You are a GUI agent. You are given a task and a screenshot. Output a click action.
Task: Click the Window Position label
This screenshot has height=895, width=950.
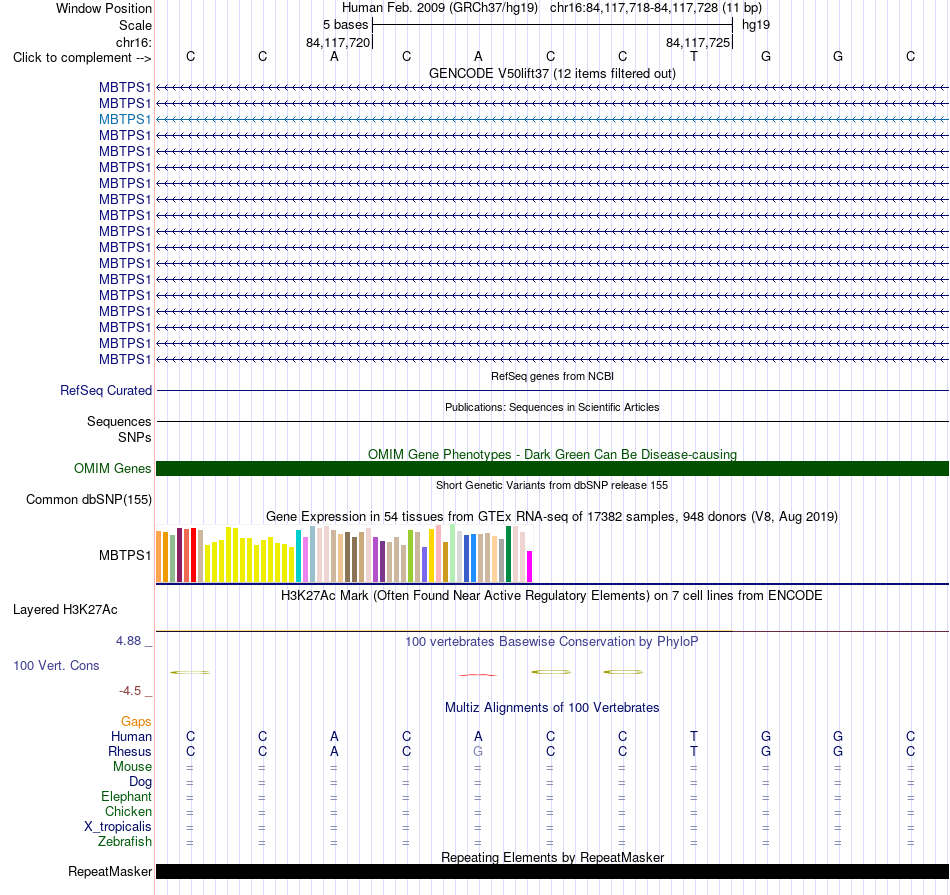point(104,8)
